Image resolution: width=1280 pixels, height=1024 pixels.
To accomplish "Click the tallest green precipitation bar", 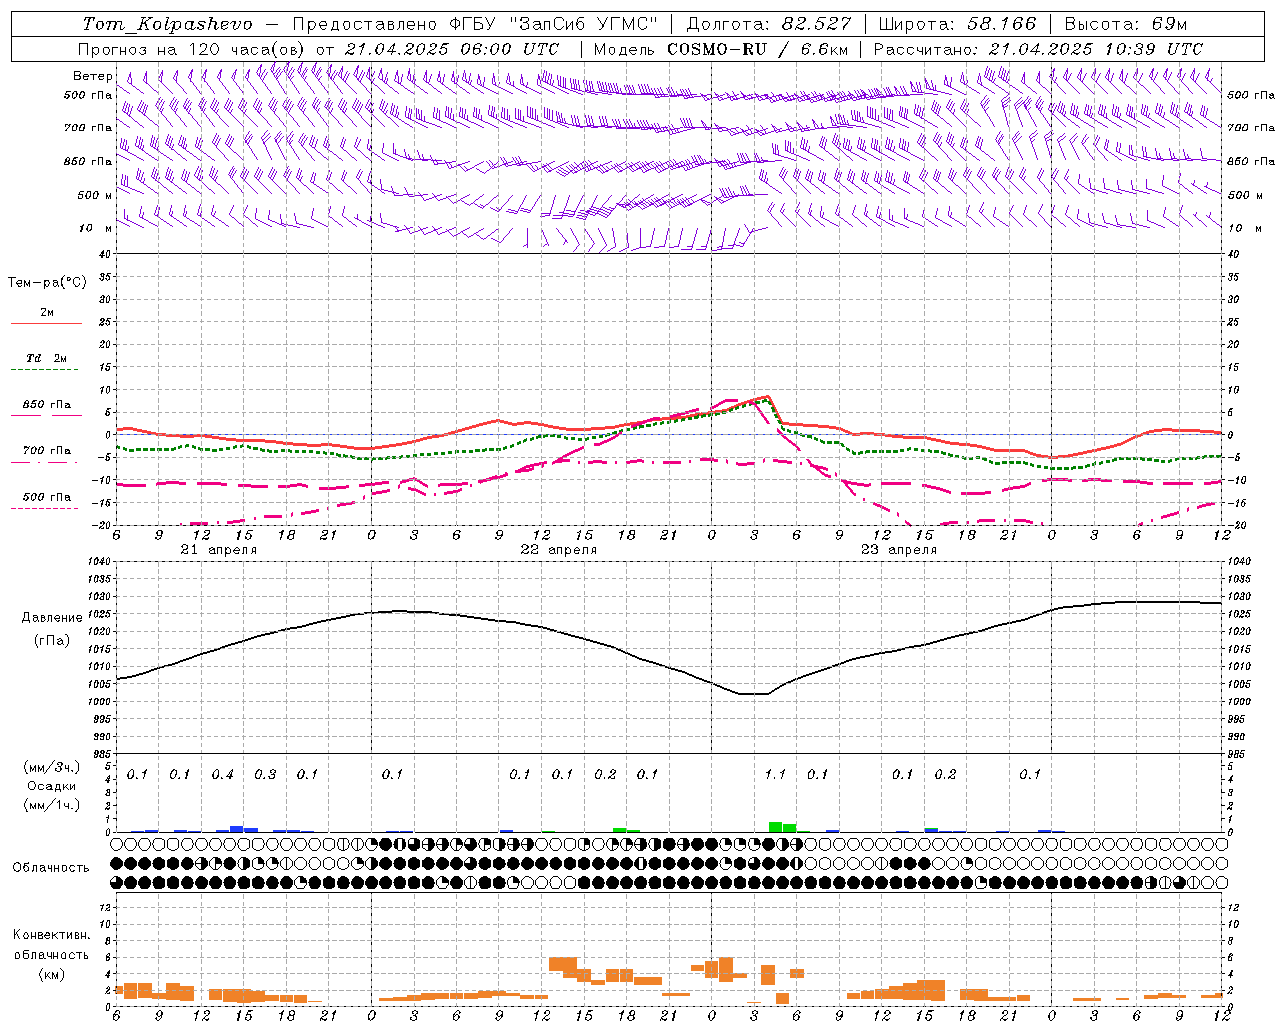I will (x=775, y=827).
